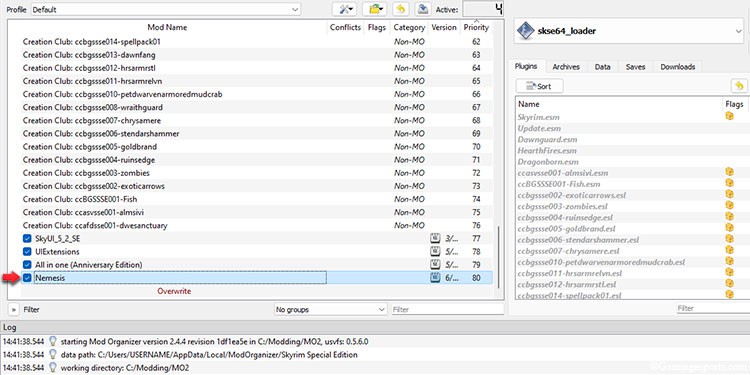Sort by the Conflicts column header
Image resolution: width=750 pixels, height=375 pixels.
[345, 27]
